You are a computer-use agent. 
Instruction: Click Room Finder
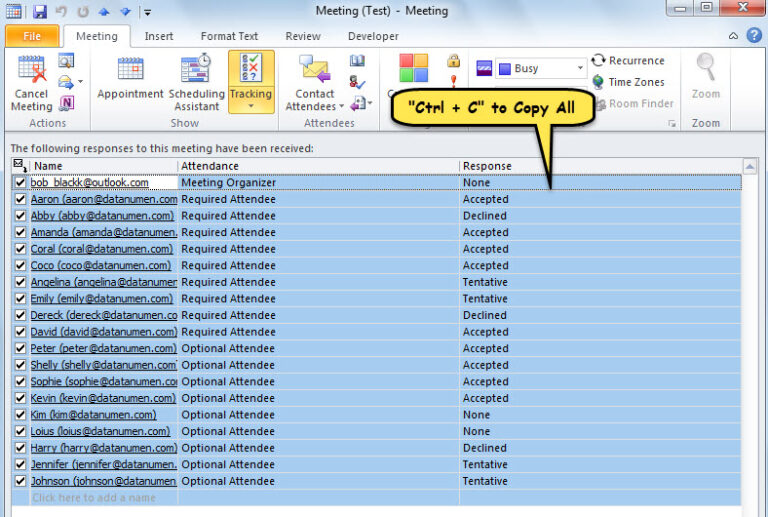pos(635,104)
